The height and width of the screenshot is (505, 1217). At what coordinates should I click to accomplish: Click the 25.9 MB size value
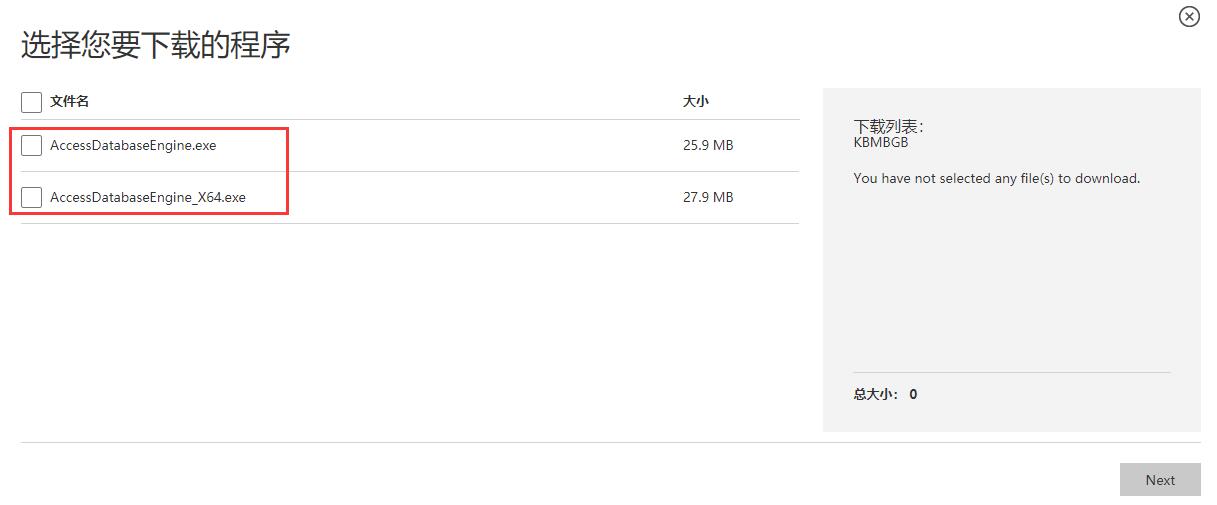(708, 146)
